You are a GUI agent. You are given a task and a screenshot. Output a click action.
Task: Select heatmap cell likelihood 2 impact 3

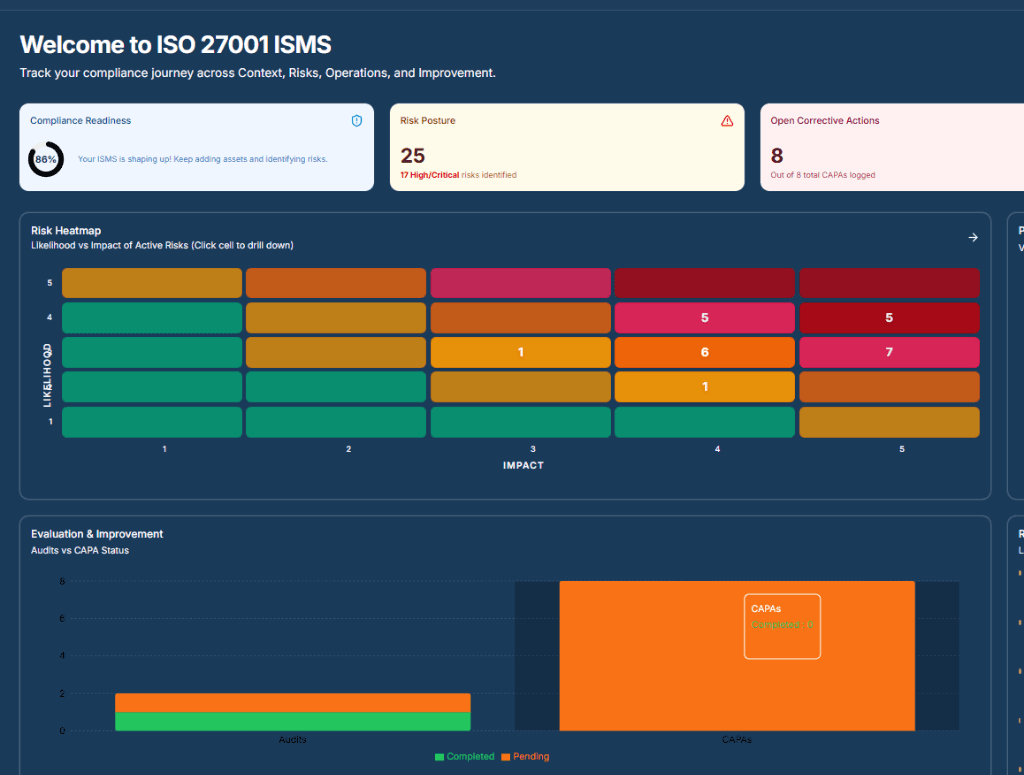[520, 387]
